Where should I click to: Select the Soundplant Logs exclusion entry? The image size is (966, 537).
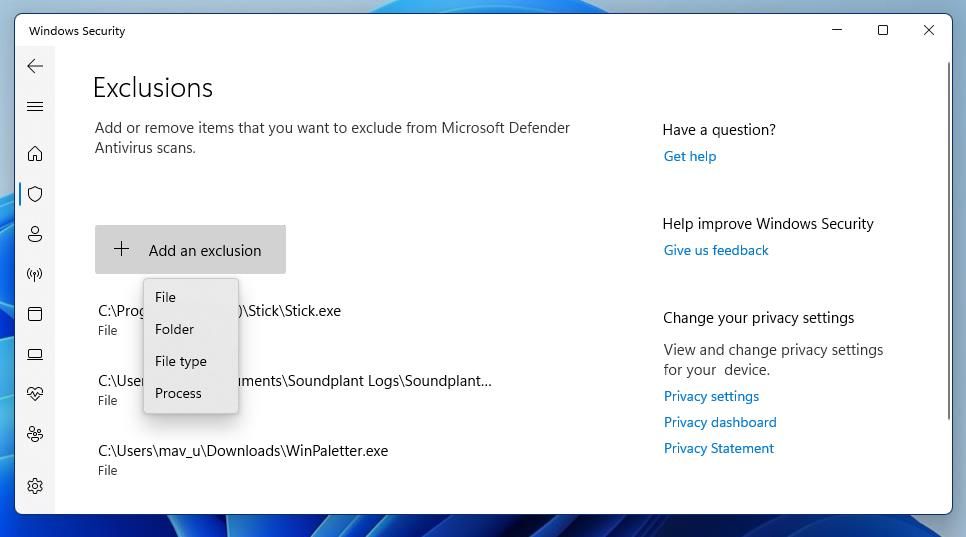[x=294, y=390]
